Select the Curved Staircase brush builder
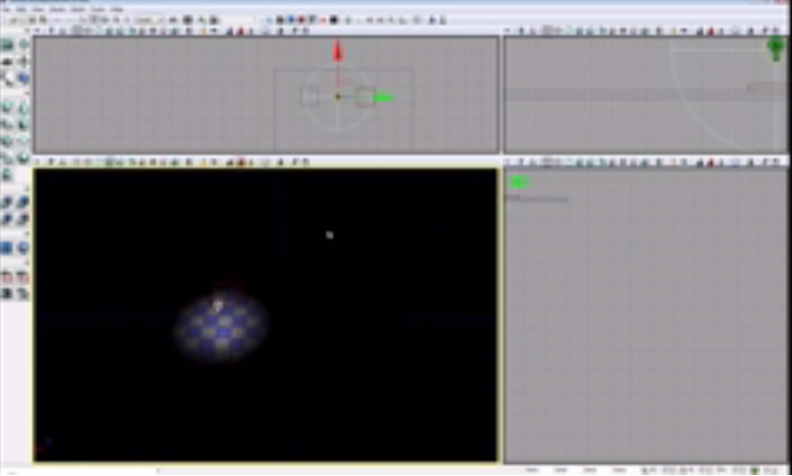The image size is (792, 476). 7,124
